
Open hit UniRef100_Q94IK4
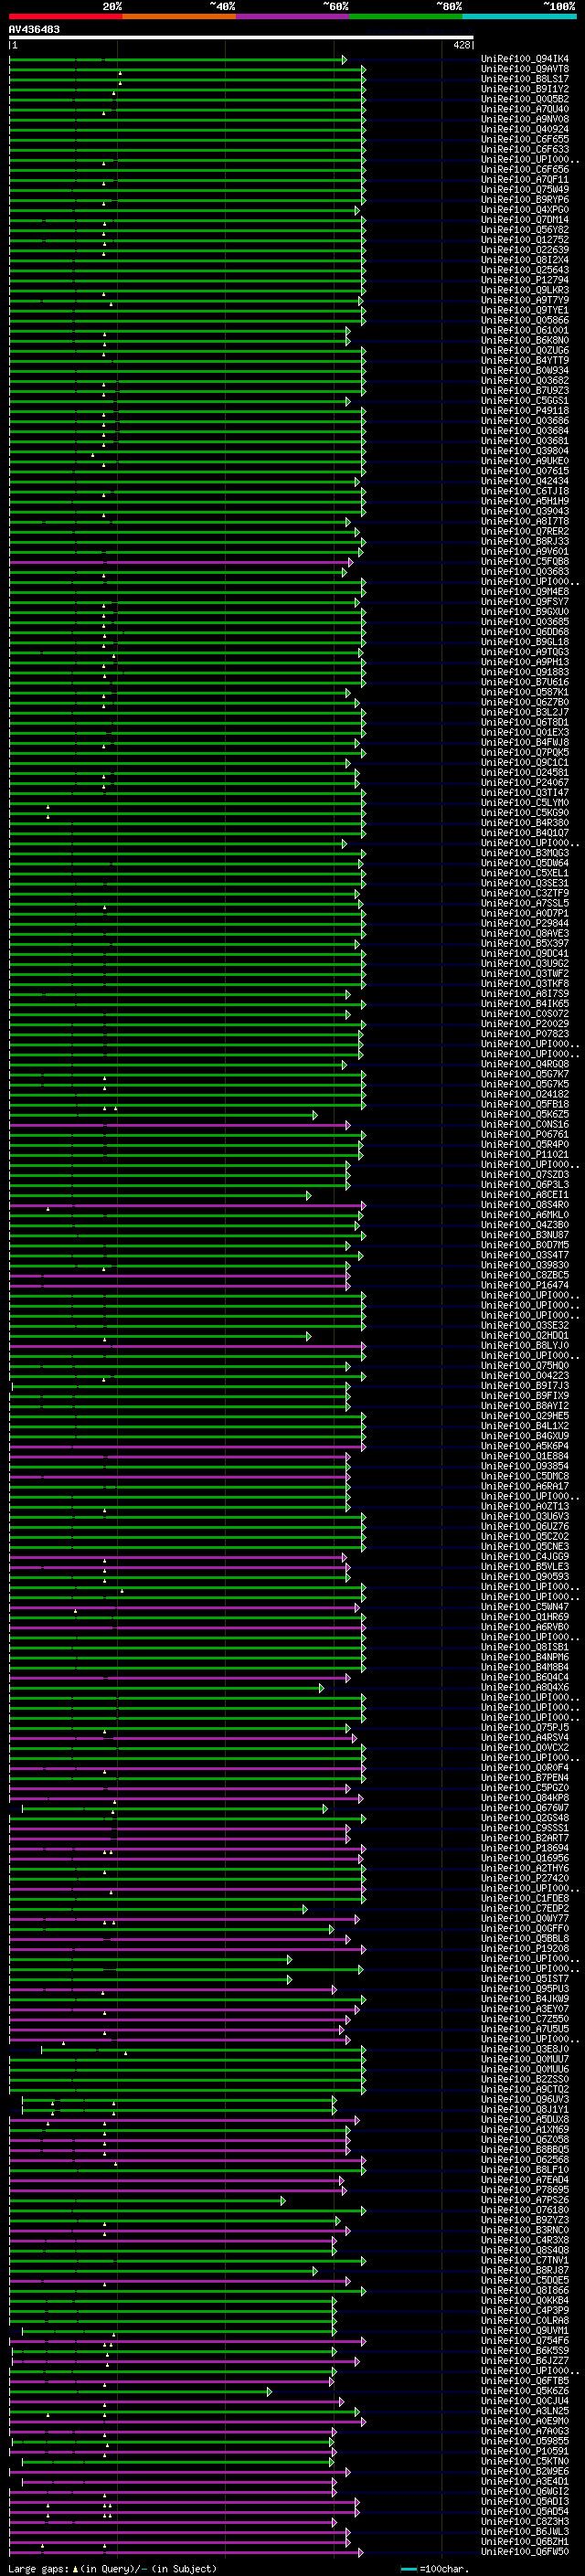click(x=525, y=59)
